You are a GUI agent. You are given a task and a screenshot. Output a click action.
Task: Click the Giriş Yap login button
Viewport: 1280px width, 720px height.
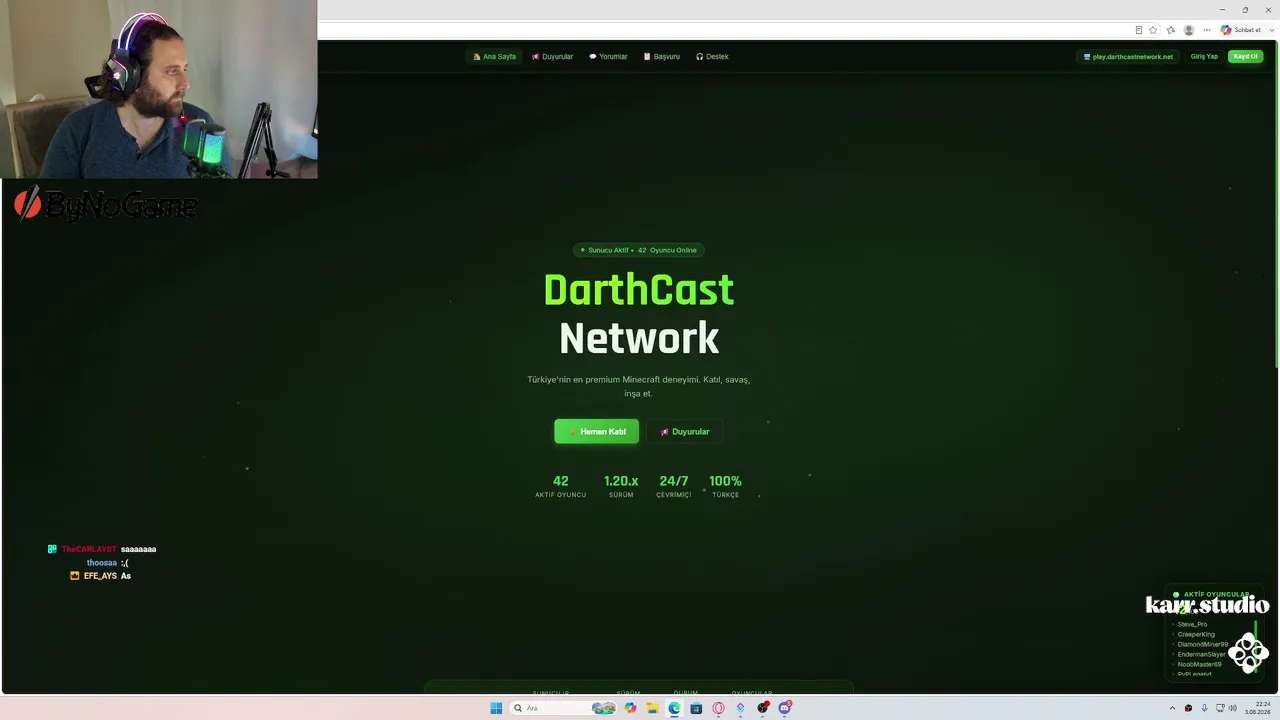(x=1204, y=57)
